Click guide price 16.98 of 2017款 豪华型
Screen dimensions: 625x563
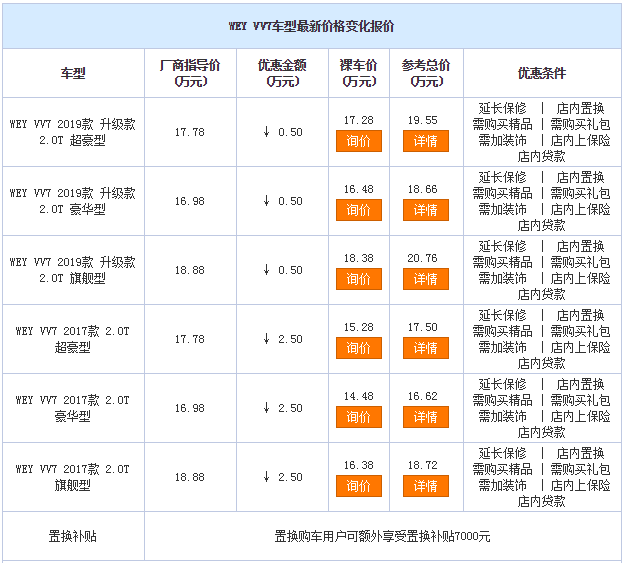pyautogui.click(x=190, y=408)
